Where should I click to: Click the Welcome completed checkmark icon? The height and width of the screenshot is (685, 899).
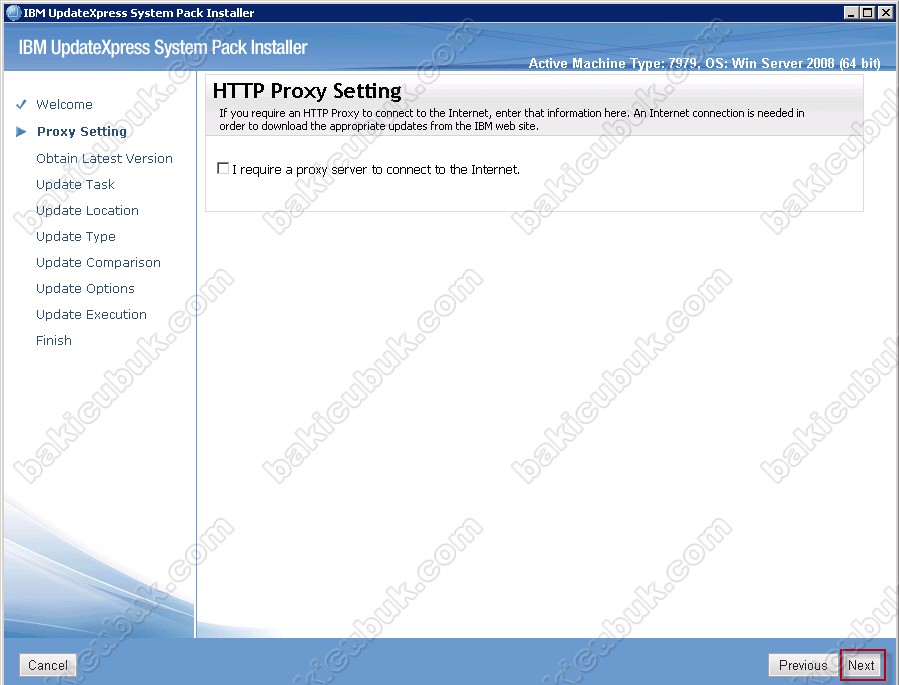pos(21,104)
